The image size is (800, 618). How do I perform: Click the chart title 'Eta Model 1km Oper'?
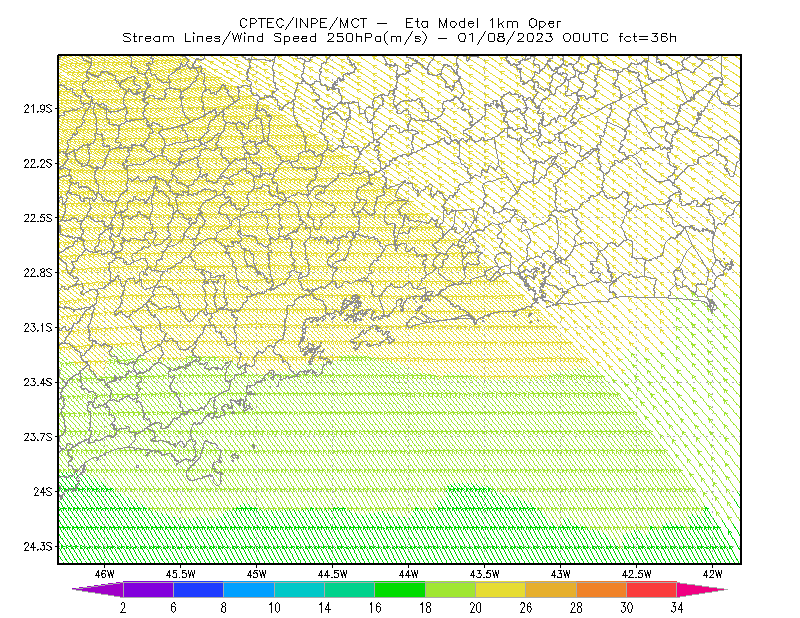click(x=483, y=23)
